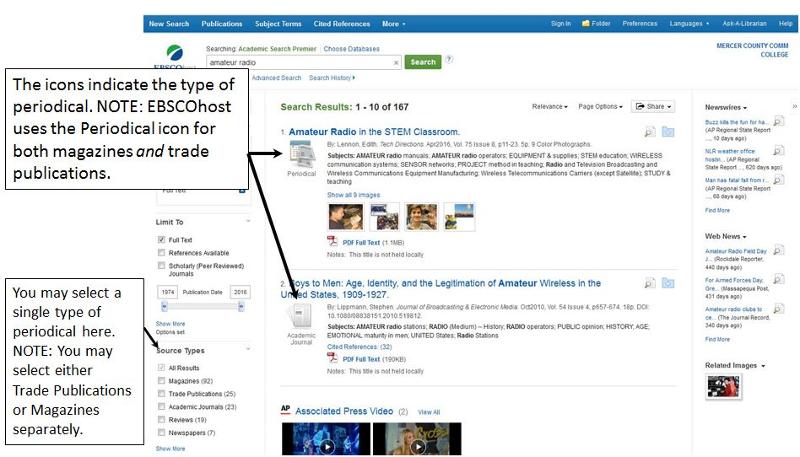Collapse the Limit To section

click(248, 221)
